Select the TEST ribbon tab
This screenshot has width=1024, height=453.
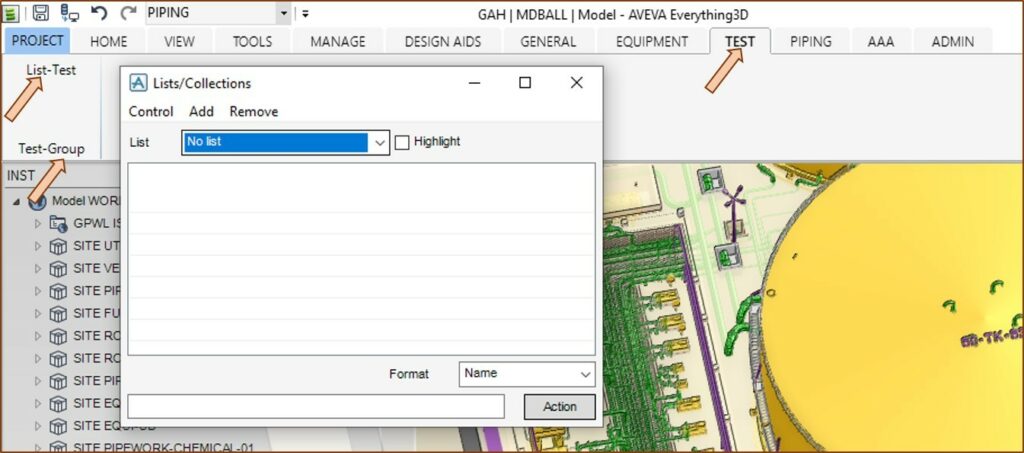point(740,42)
